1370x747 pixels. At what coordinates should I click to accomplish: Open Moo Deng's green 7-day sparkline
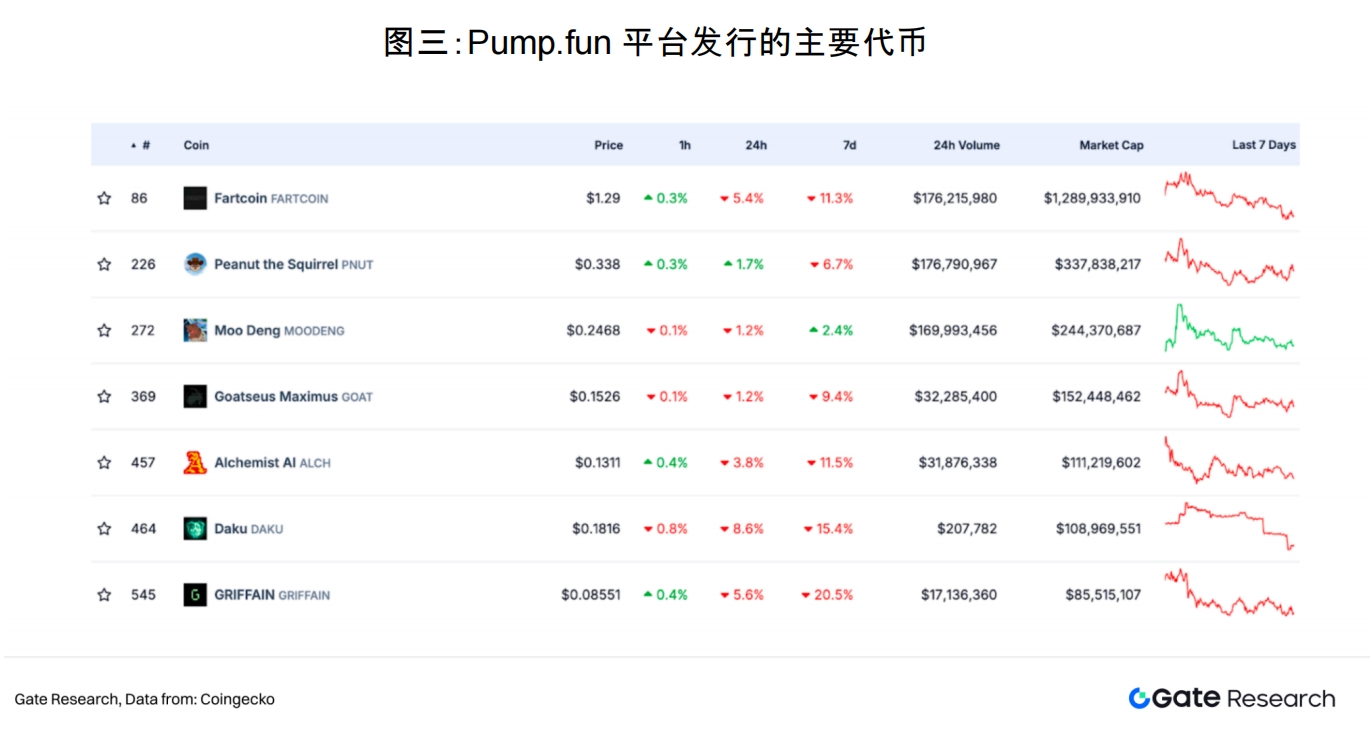coord(1230,328)
